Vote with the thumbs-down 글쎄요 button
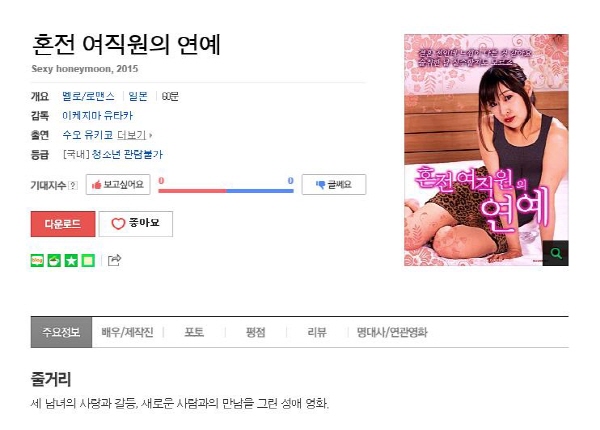 click(x=334, y=184)
